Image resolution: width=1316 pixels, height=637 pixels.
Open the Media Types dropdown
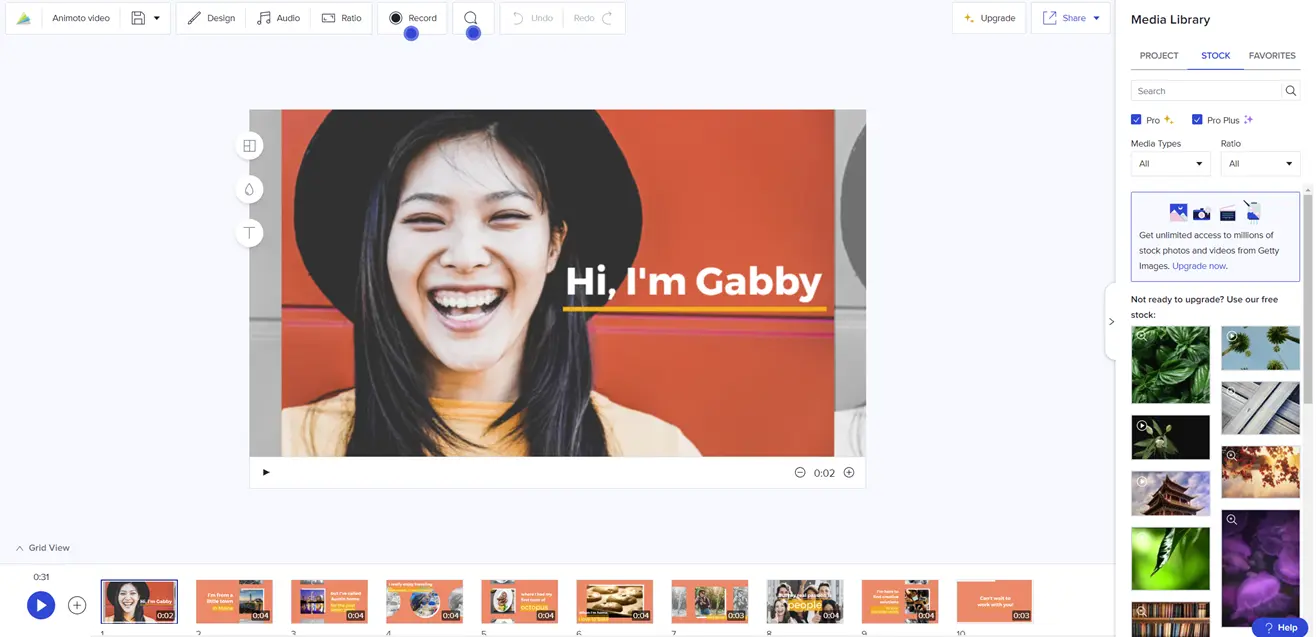click(1171, 164)
